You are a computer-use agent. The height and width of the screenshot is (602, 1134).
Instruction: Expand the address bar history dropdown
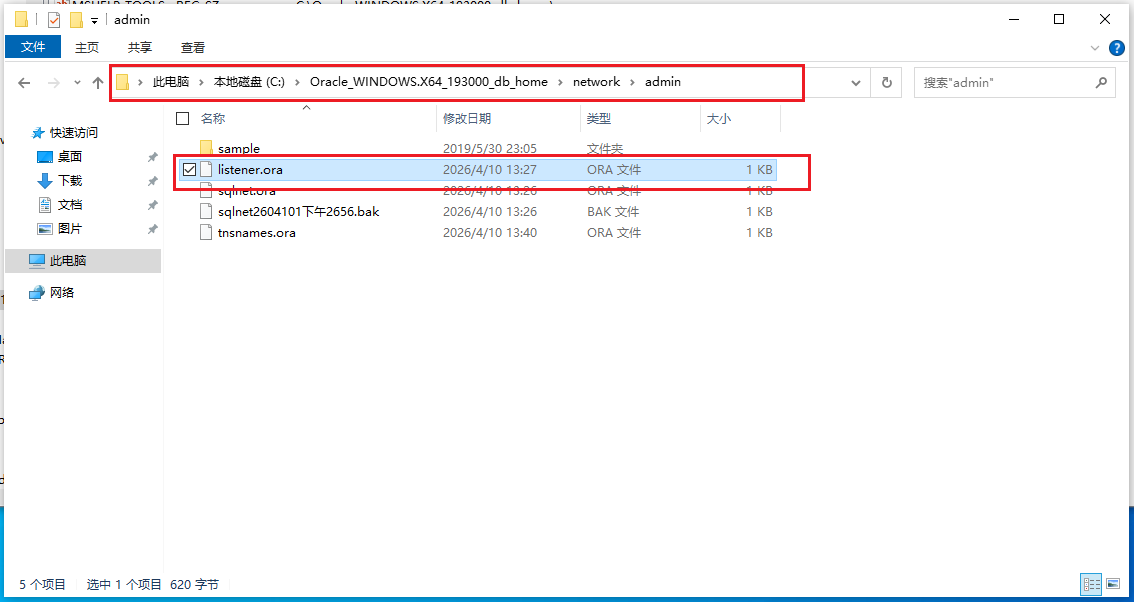point(855,83)
